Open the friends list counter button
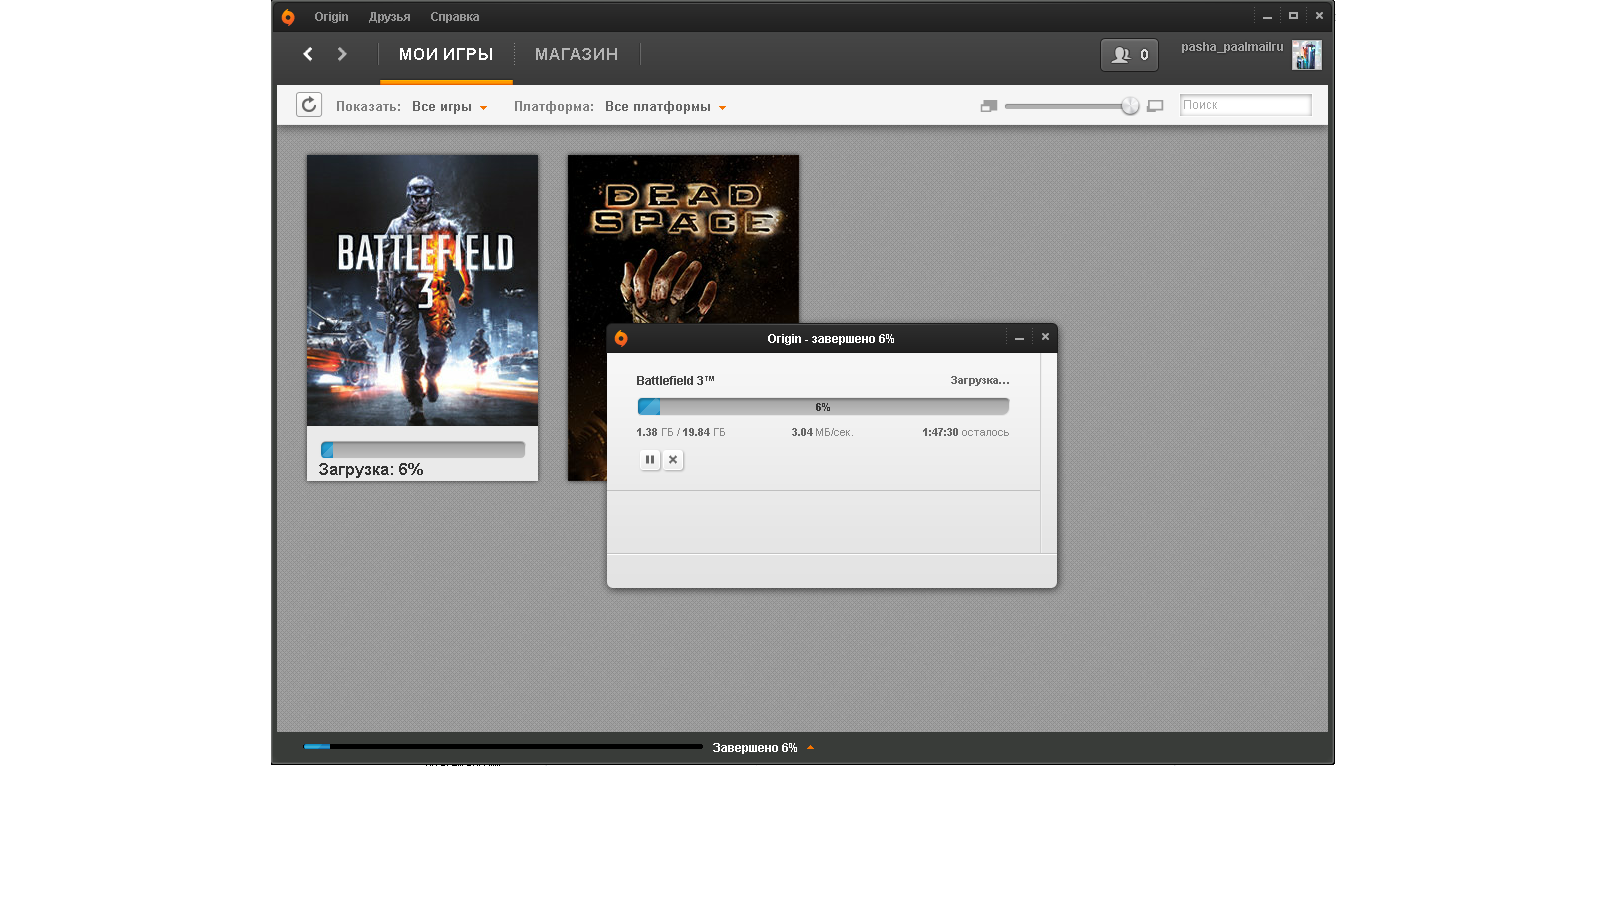The width and height of the screenshot is (1600, 900). click(x=1129, y=55)
